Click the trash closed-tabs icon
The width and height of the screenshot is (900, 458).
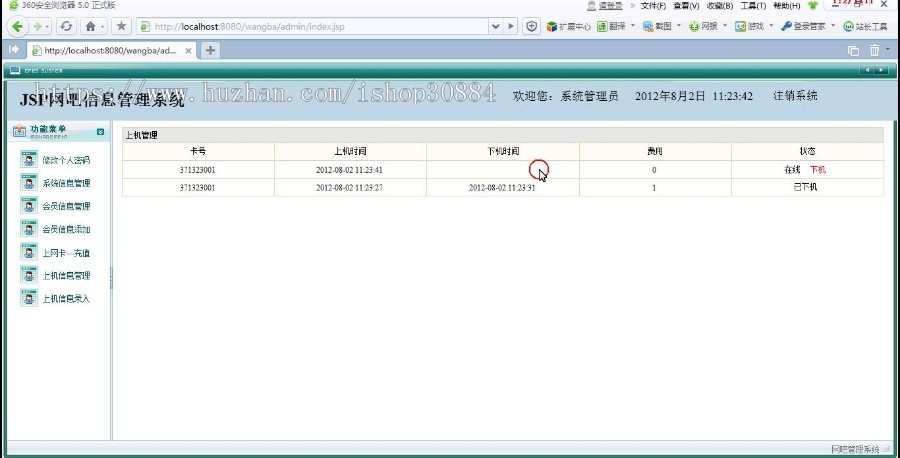coord(874,51)
